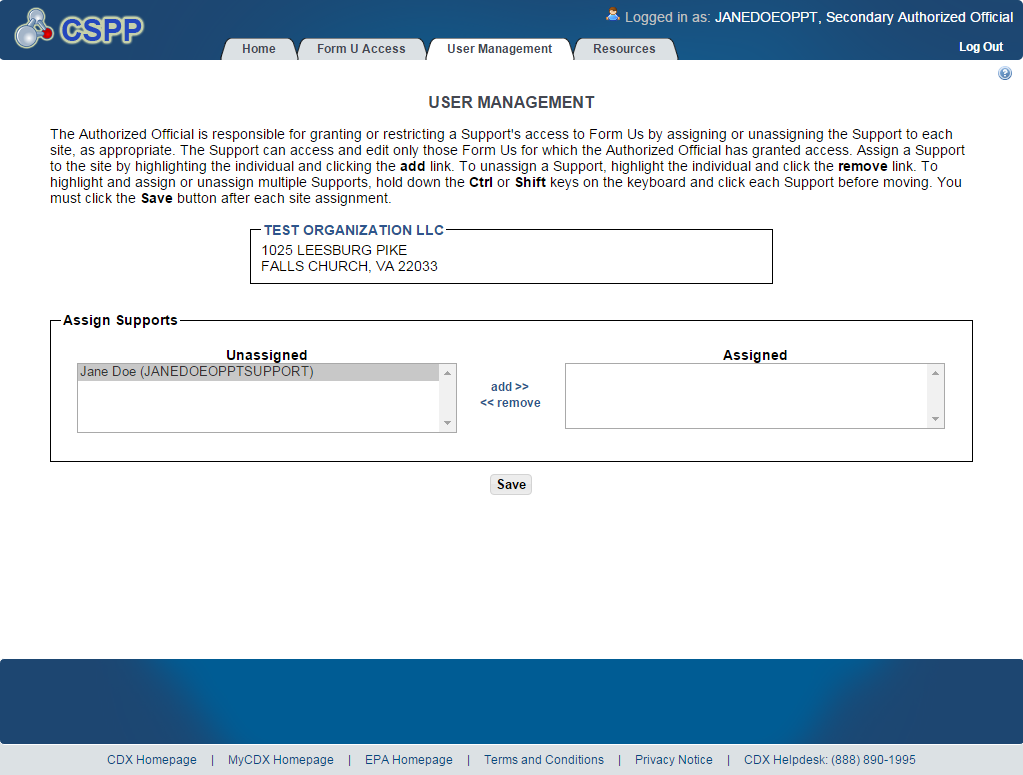Open the help question mark icon
Viewport: 1023px width, 775px height.
(1005, 74)
